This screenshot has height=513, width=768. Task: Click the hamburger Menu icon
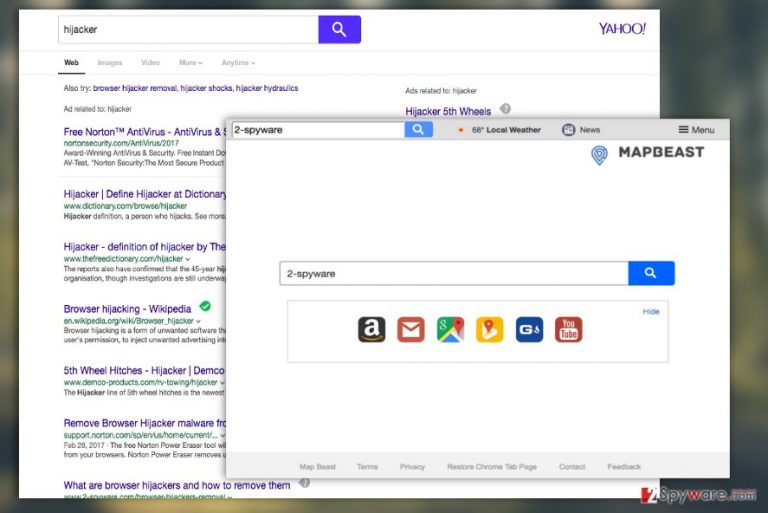[683, 130]
